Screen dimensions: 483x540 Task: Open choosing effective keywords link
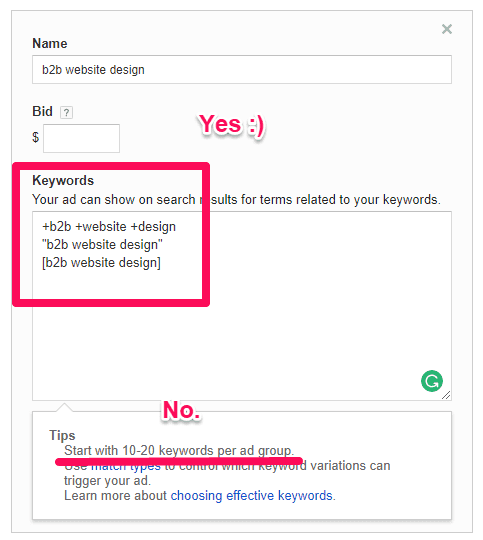point(251,496)
